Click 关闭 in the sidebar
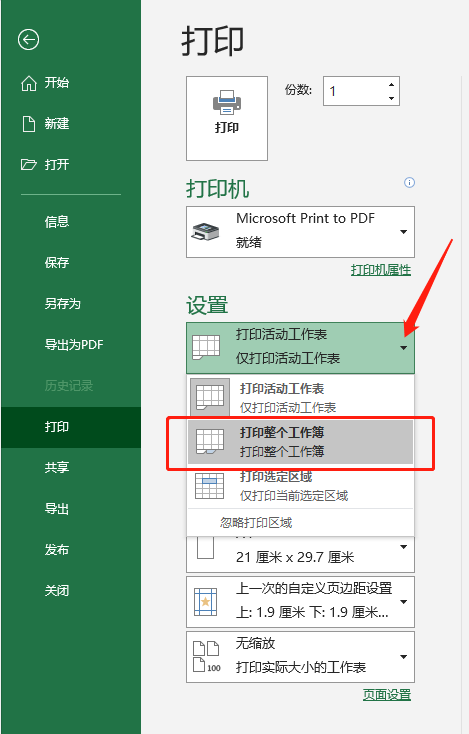This screenshot has width=469, height=734. [x=57, y=590]
